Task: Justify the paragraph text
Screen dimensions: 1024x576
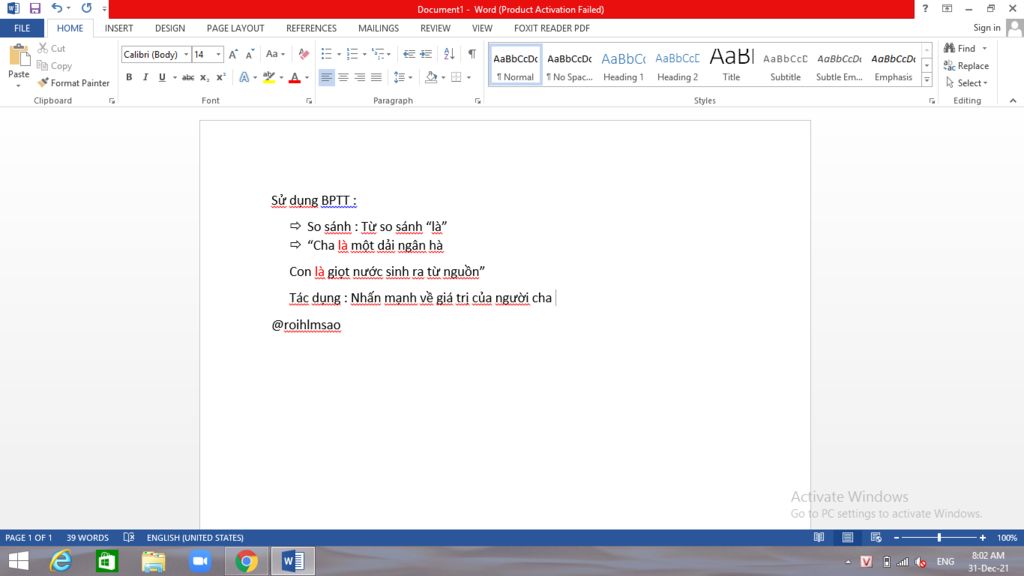Action: click(x=376, y=77)
